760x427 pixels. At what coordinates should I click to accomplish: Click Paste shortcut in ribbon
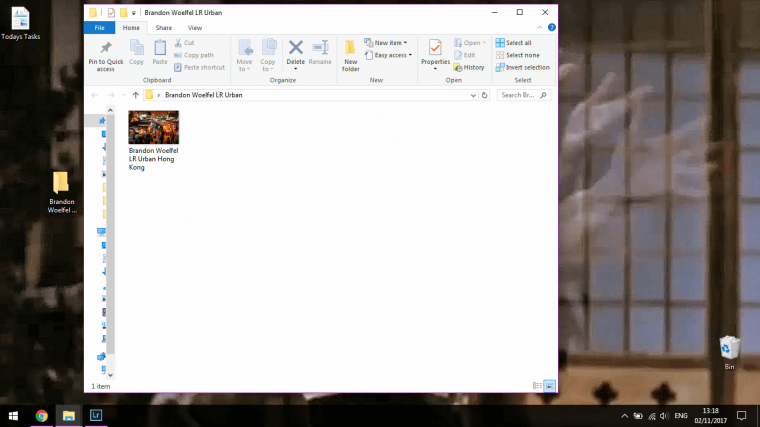tap(199, 67)
